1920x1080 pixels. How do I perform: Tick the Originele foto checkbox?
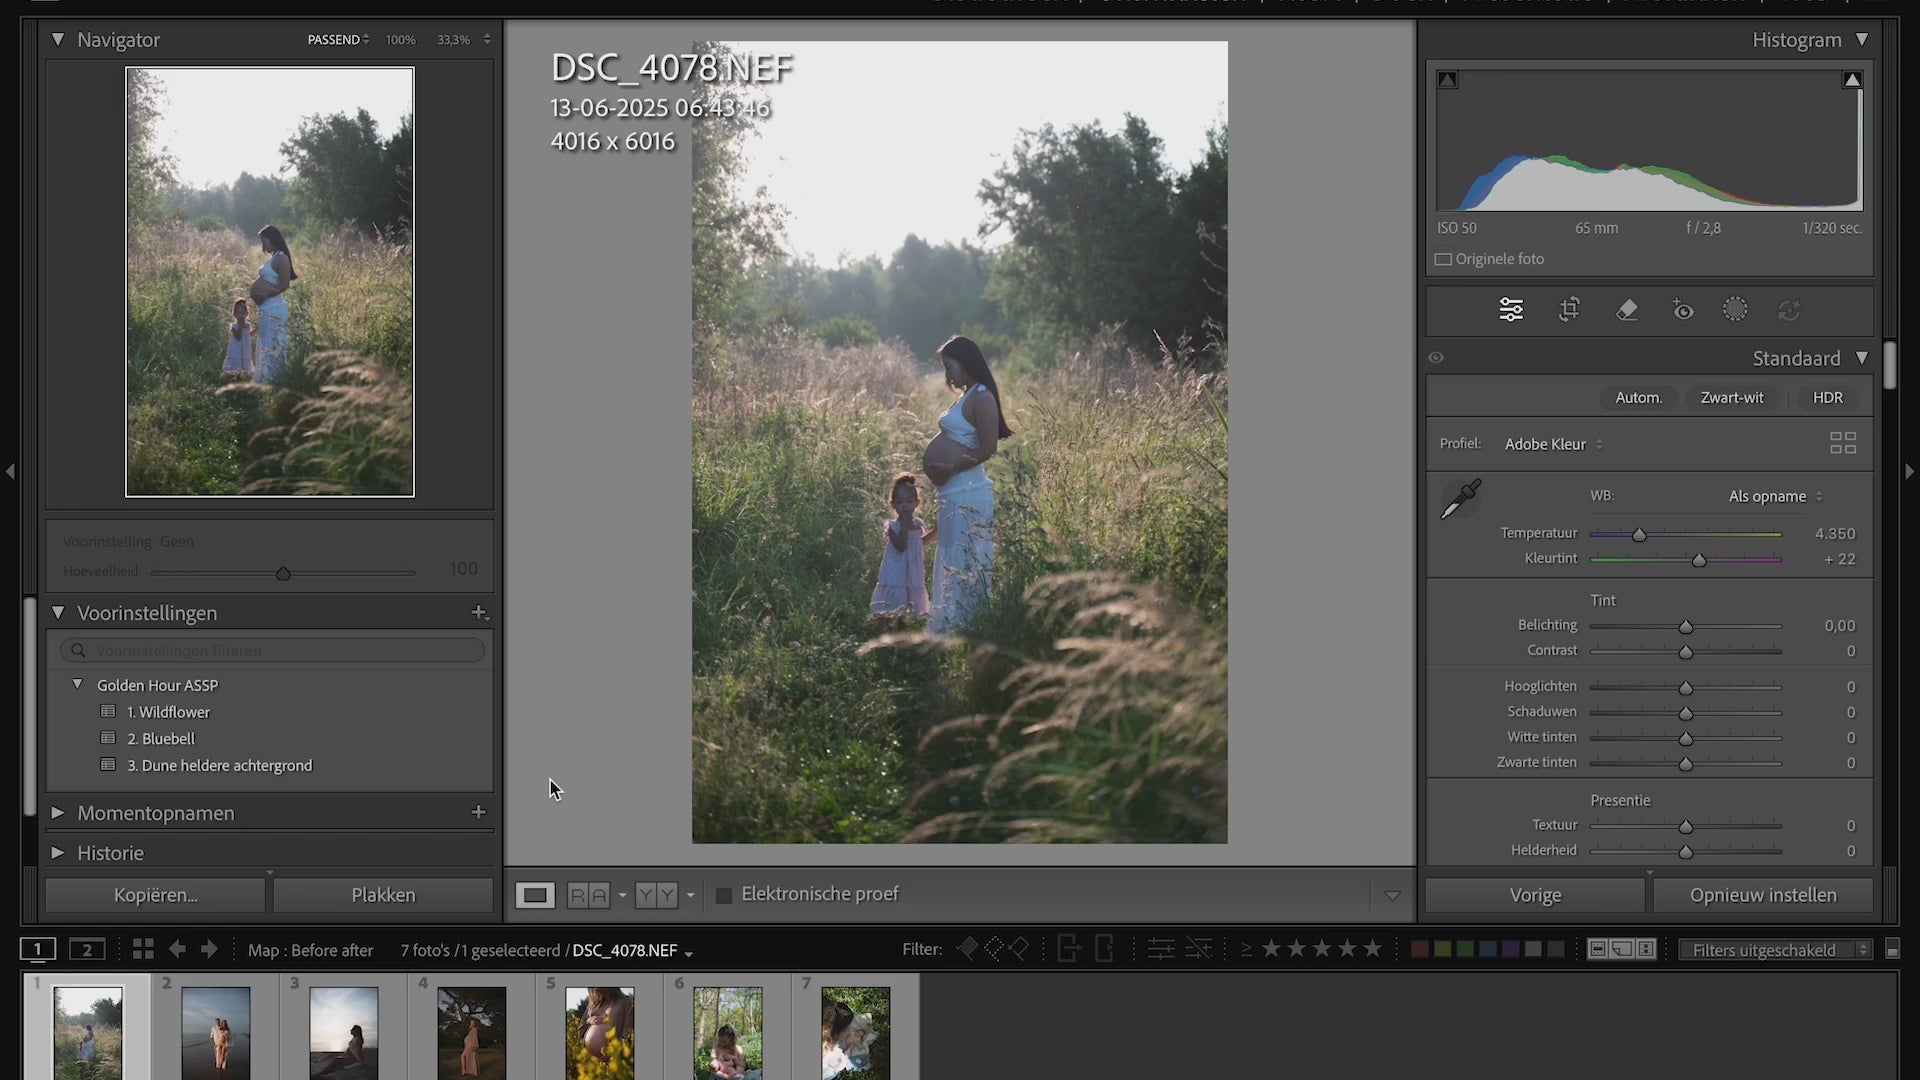coord(1443,259)
